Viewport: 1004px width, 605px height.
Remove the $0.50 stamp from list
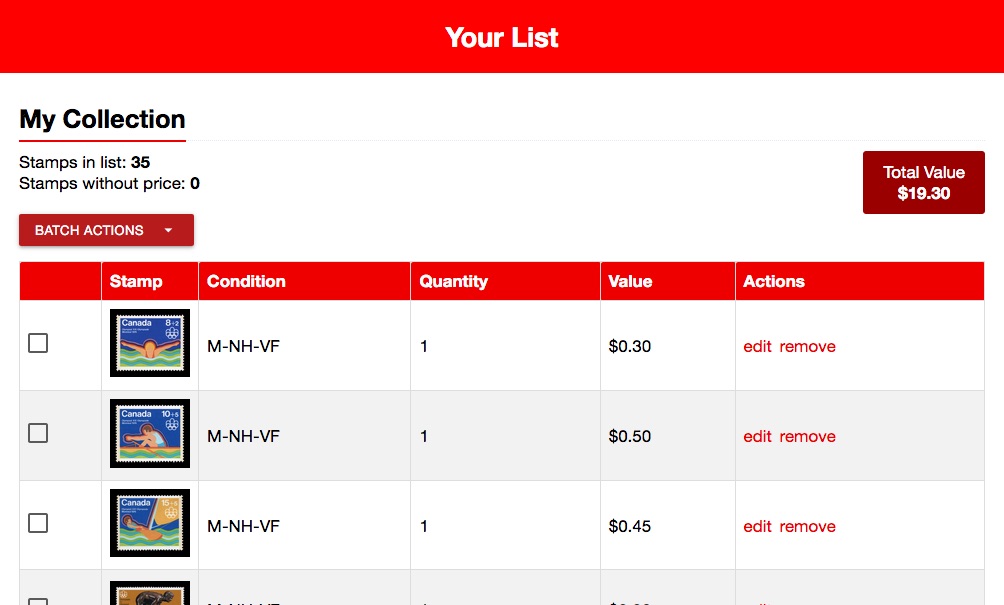[807, 437]
